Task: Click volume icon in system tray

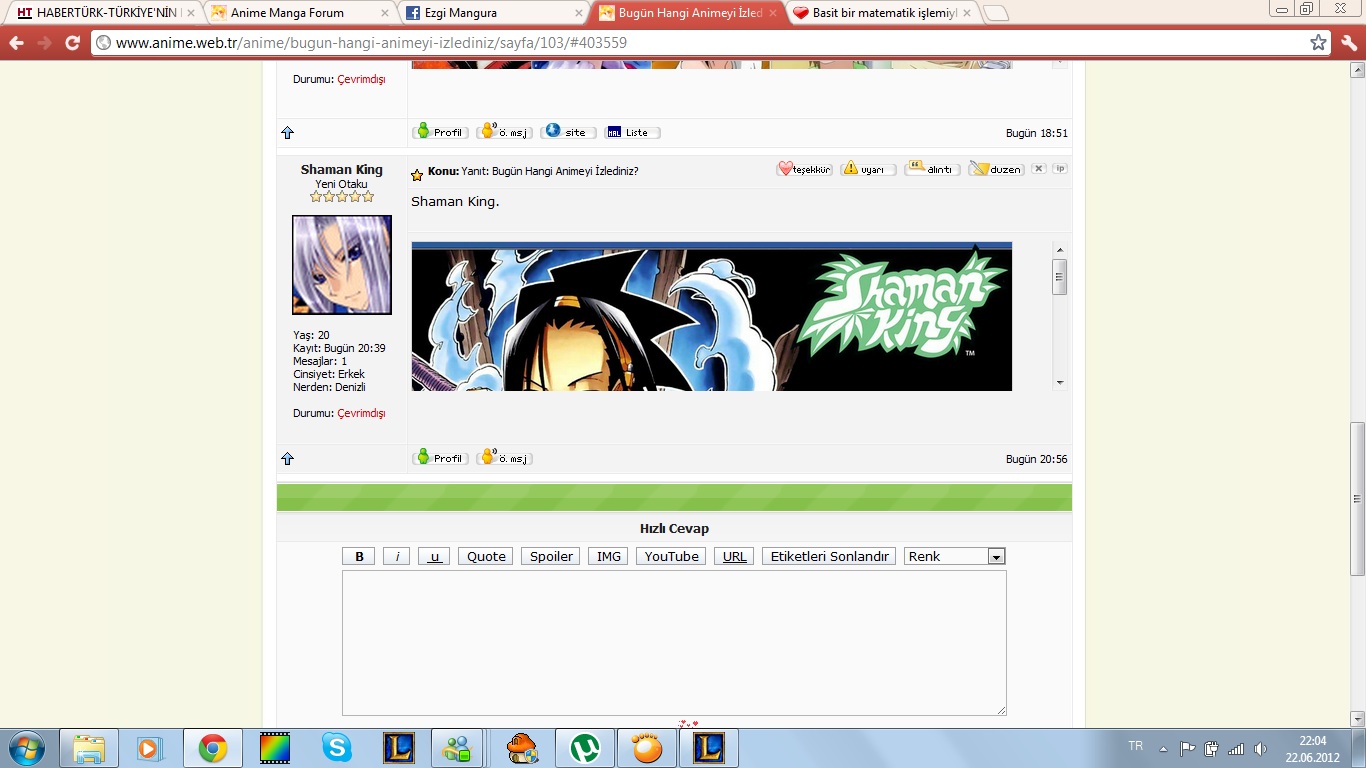Action: [1260, 748]
